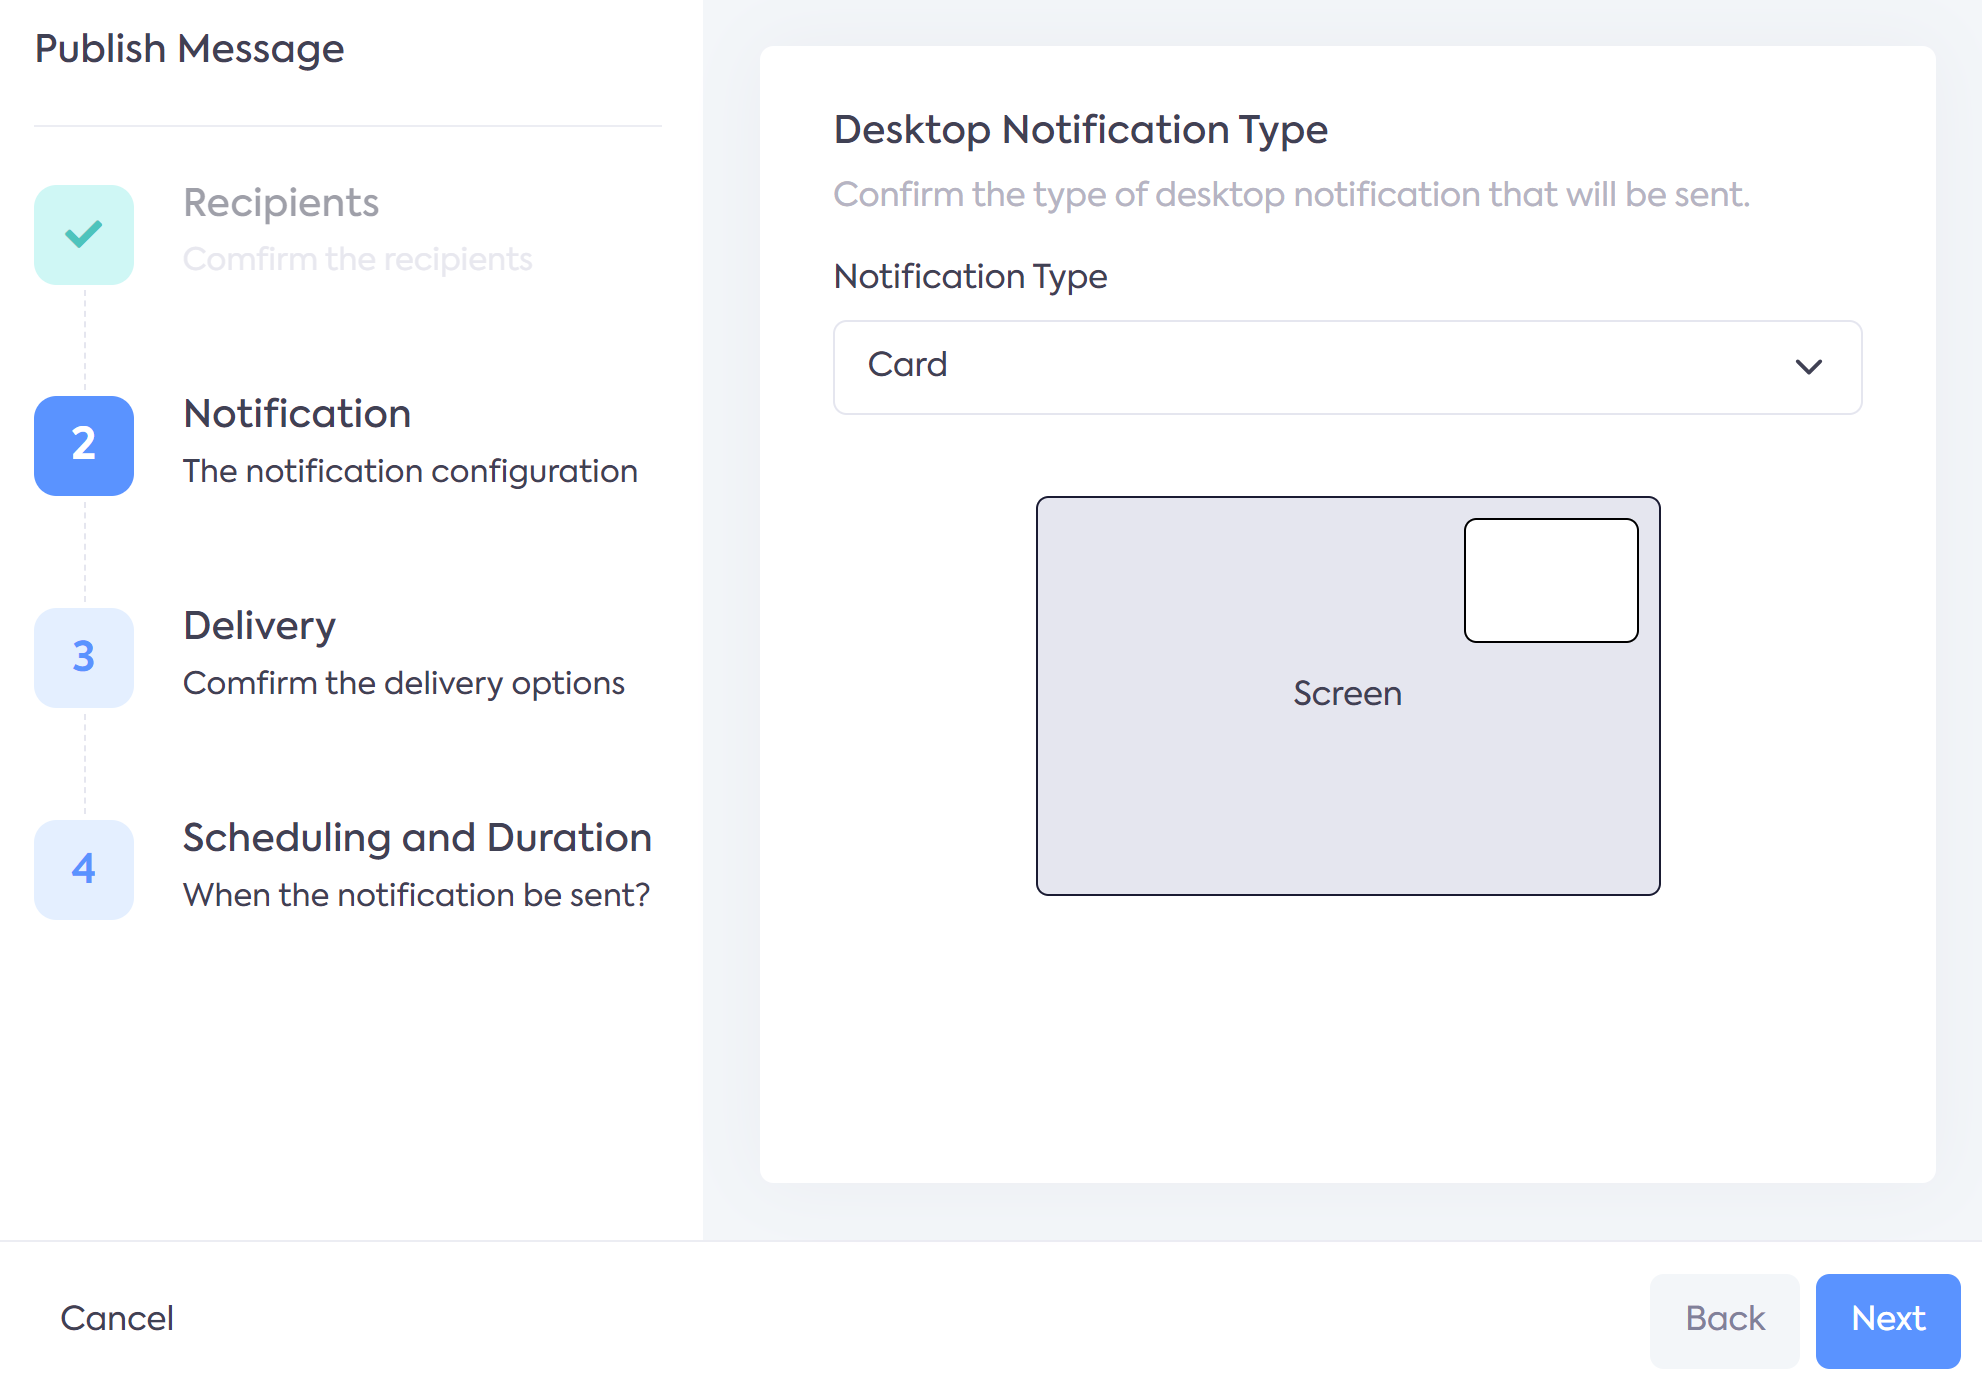Click the Screen preview area label
Screen dimensions: 1982x1390
[x=1347, y=694]
